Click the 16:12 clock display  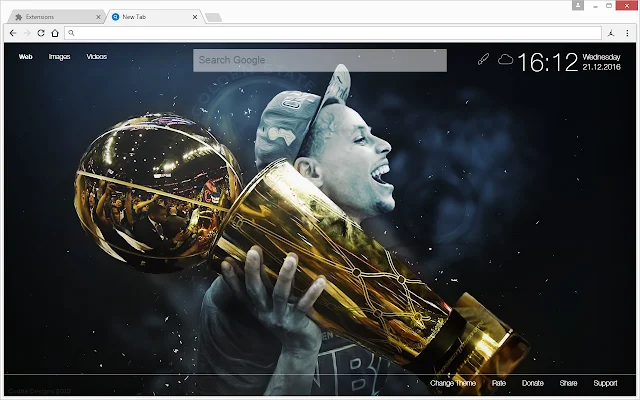pyautogui.click(x=548, y=62)
